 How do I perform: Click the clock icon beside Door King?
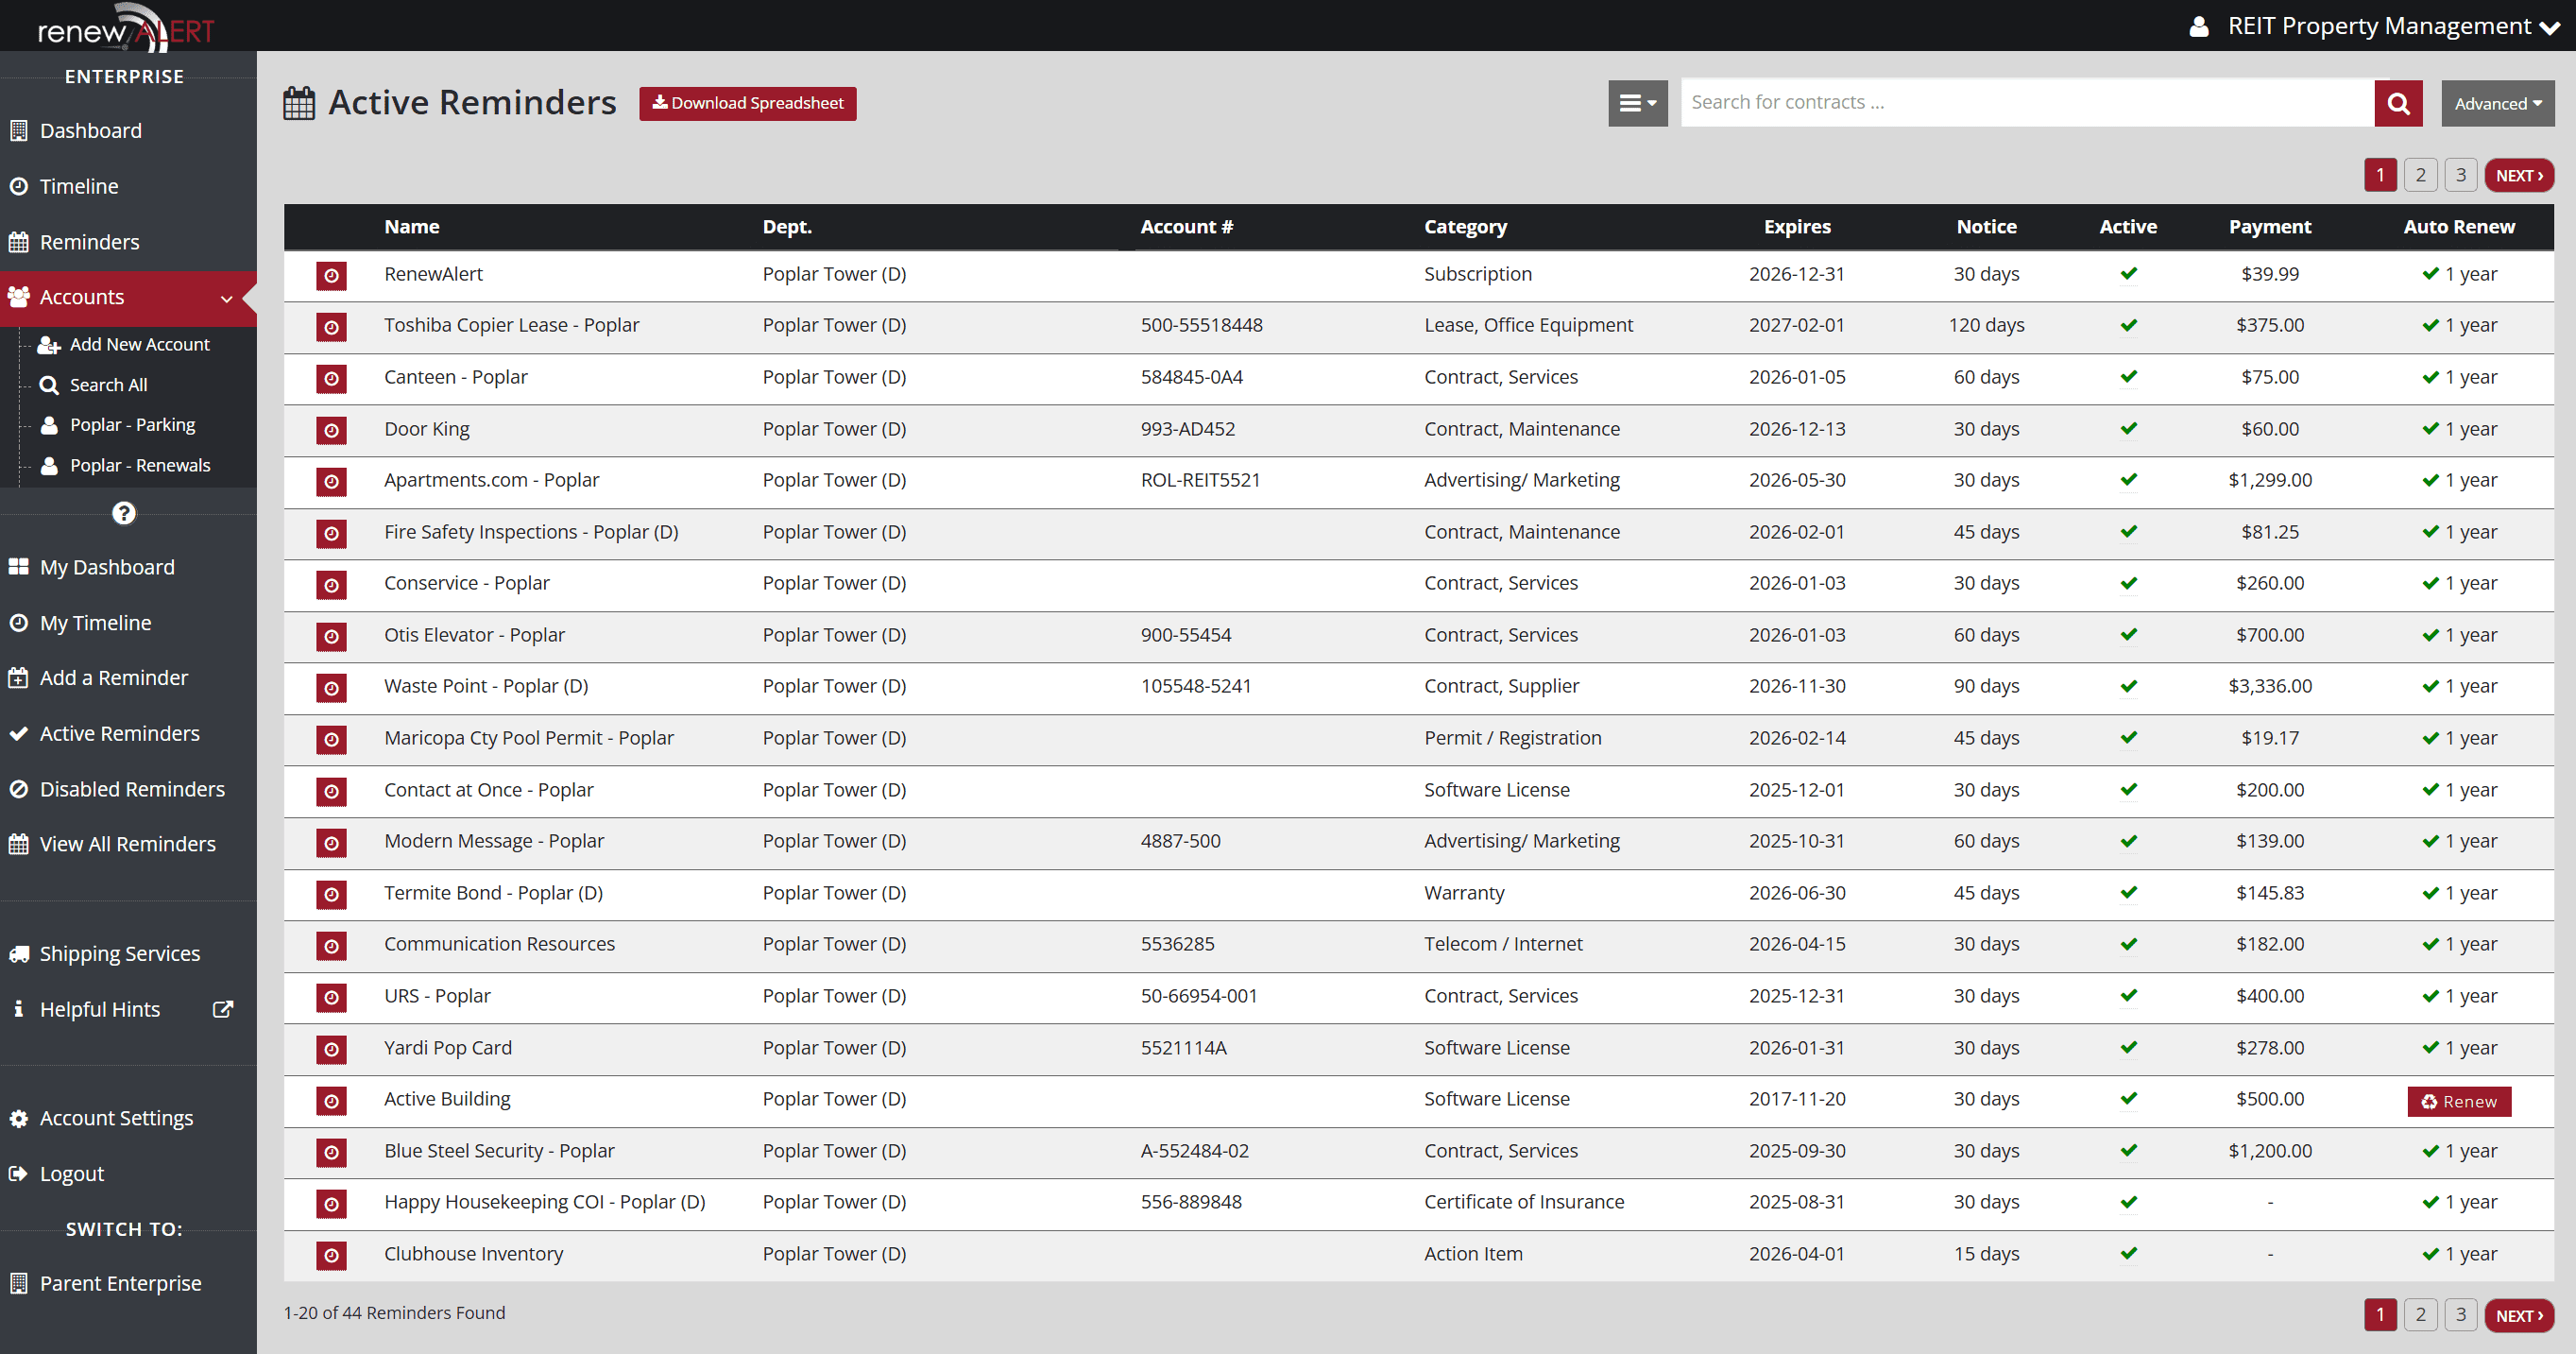(x=331, y=430)
